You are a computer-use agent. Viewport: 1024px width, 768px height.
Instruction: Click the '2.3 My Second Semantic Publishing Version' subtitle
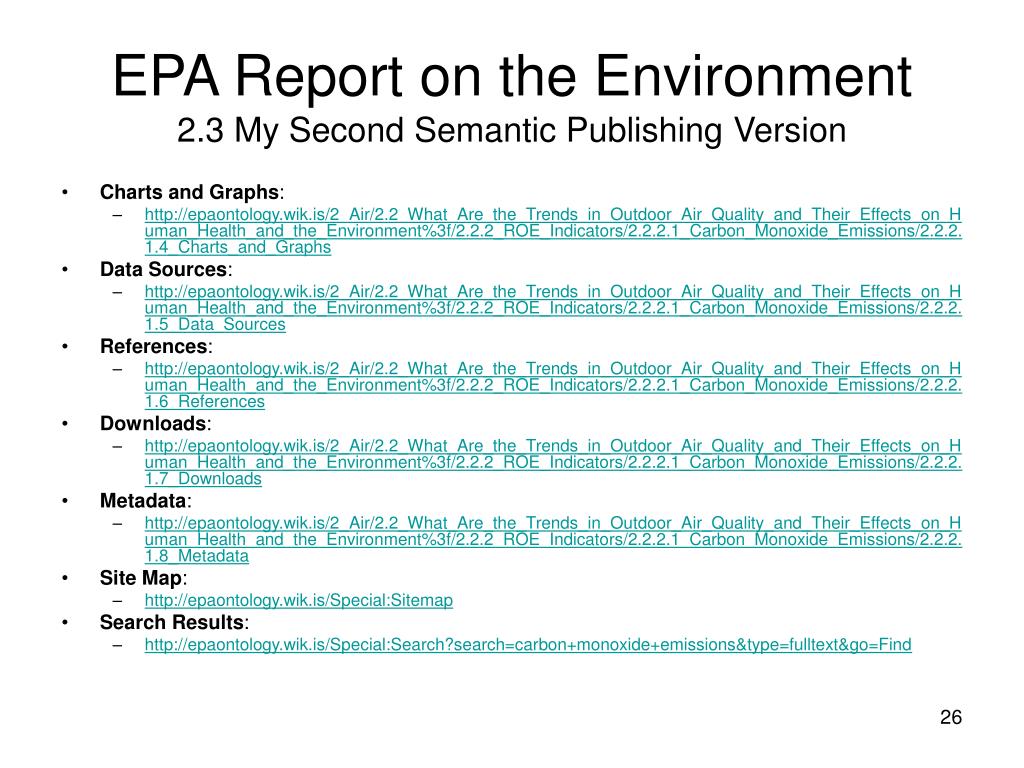point(511,130)
